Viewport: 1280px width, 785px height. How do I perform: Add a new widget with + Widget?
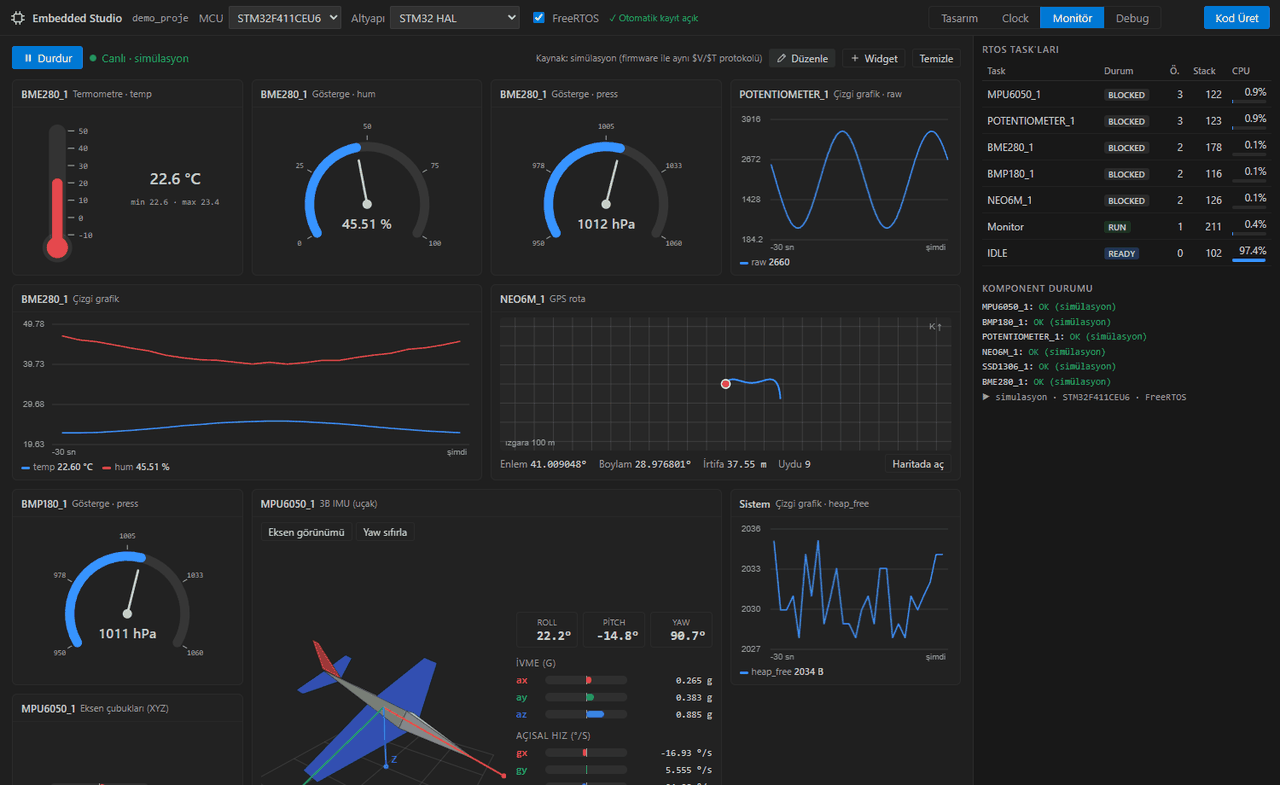point(874,58)
